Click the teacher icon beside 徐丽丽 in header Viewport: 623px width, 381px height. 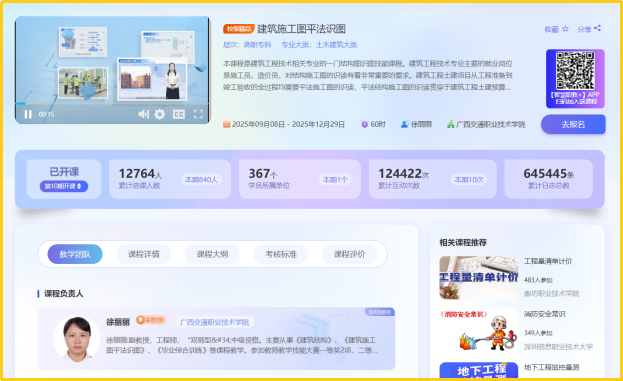(x=404, y=124)
